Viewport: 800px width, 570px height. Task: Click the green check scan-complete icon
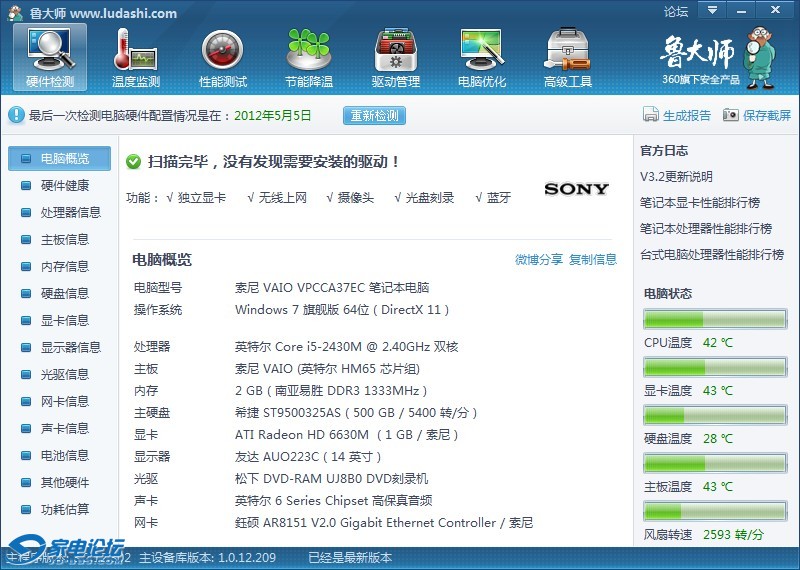click(x=133, y=162)
